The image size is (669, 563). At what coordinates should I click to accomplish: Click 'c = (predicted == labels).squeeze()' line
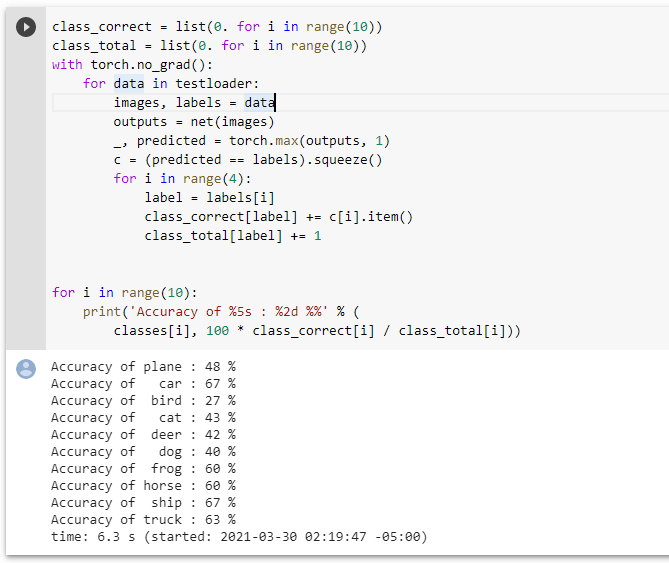248,160
